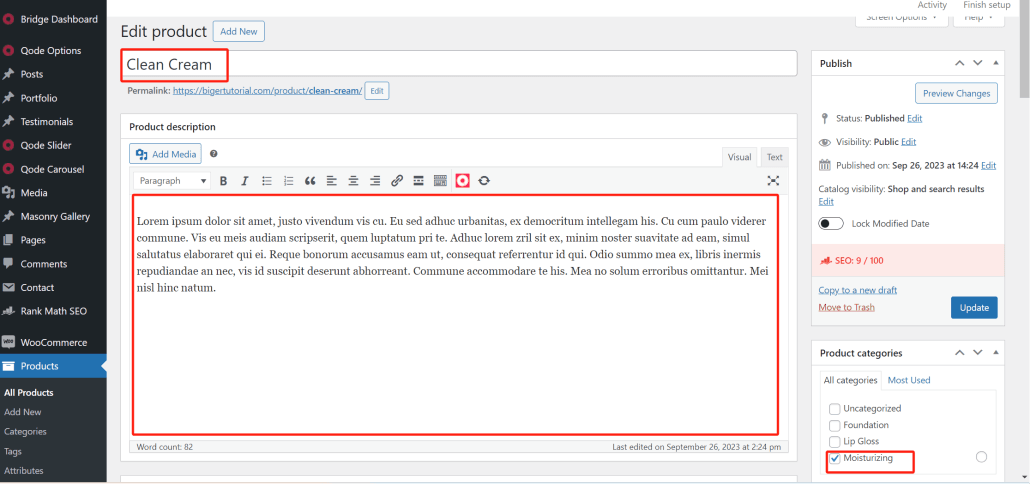Align text left
This screenshot has width=1030, height=484.
coord(332,181)
